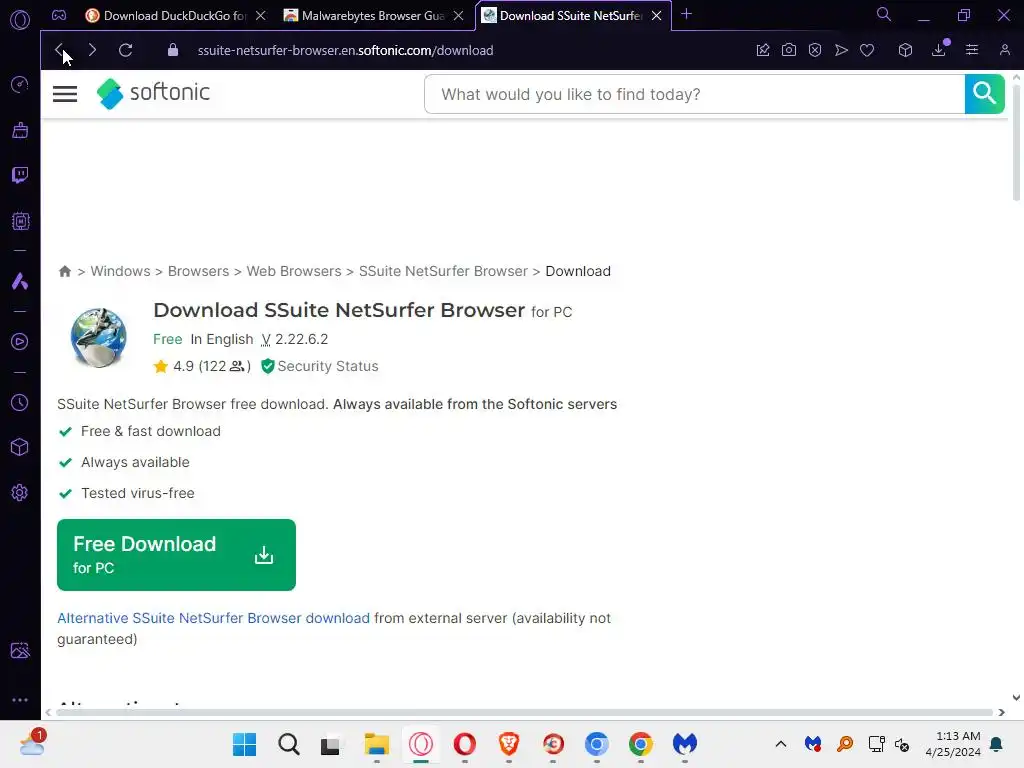This screenshot has height=768, width=1024.
Task: Click the vertical page scrollbar thumb
Action: [x=1016, y=141]
